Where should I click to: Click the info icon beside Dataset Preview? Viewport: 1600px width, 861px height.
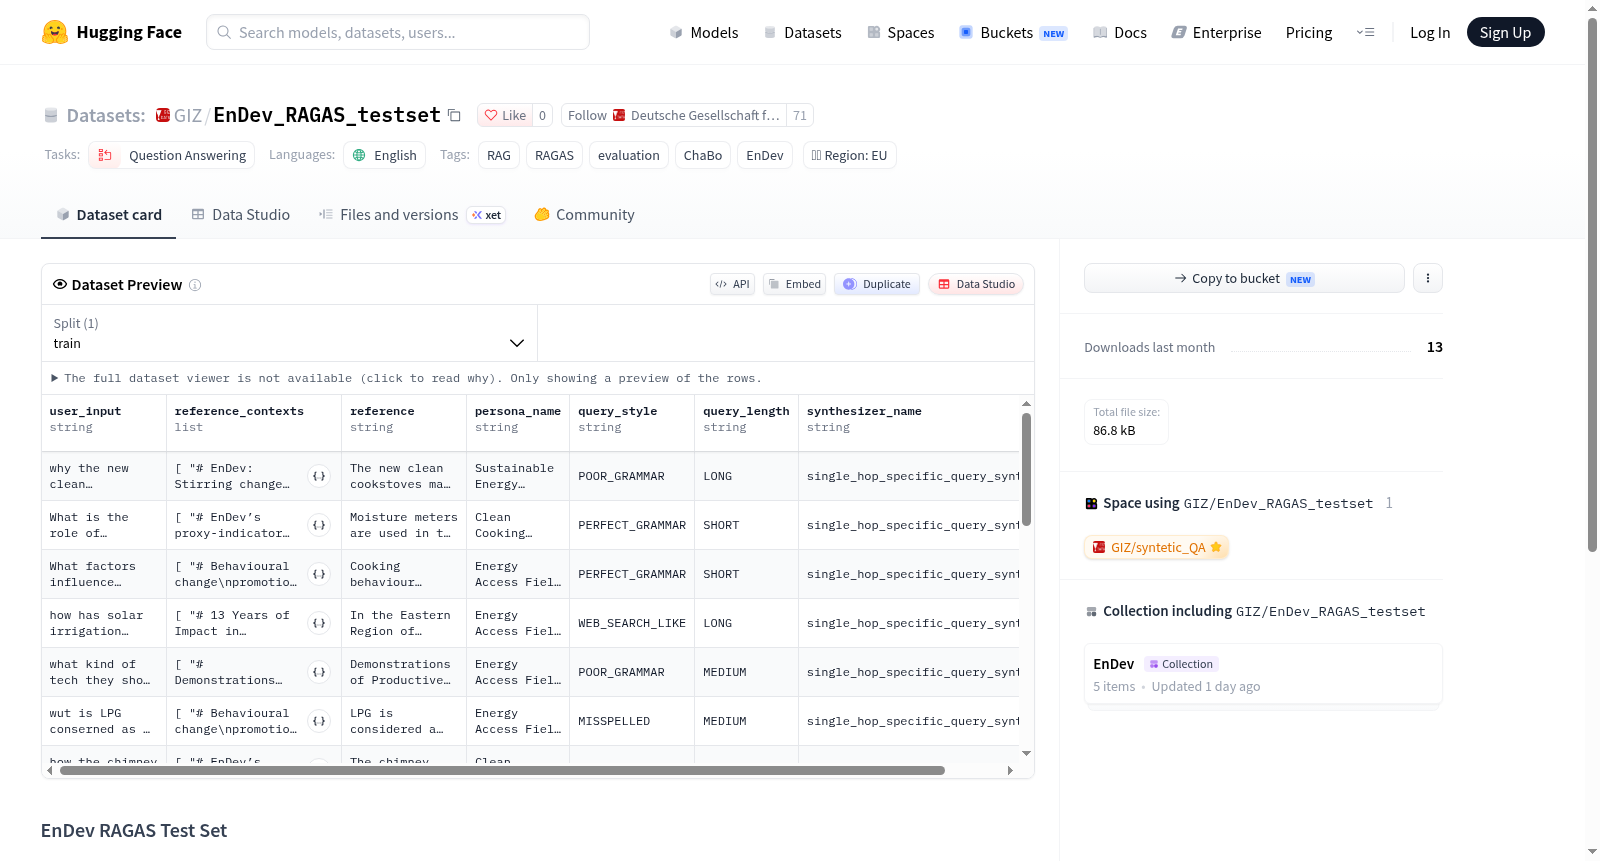click(195, 285)
